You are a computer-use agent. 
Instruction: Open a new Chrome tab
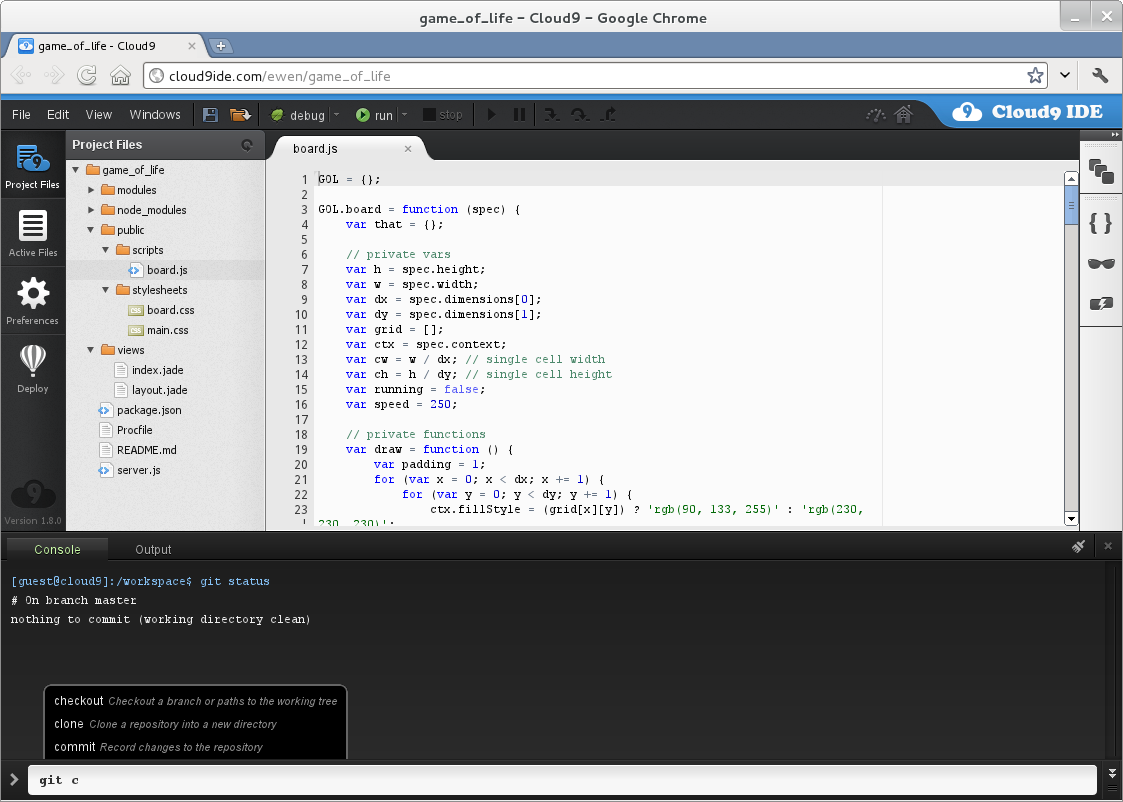click(221, 46)
